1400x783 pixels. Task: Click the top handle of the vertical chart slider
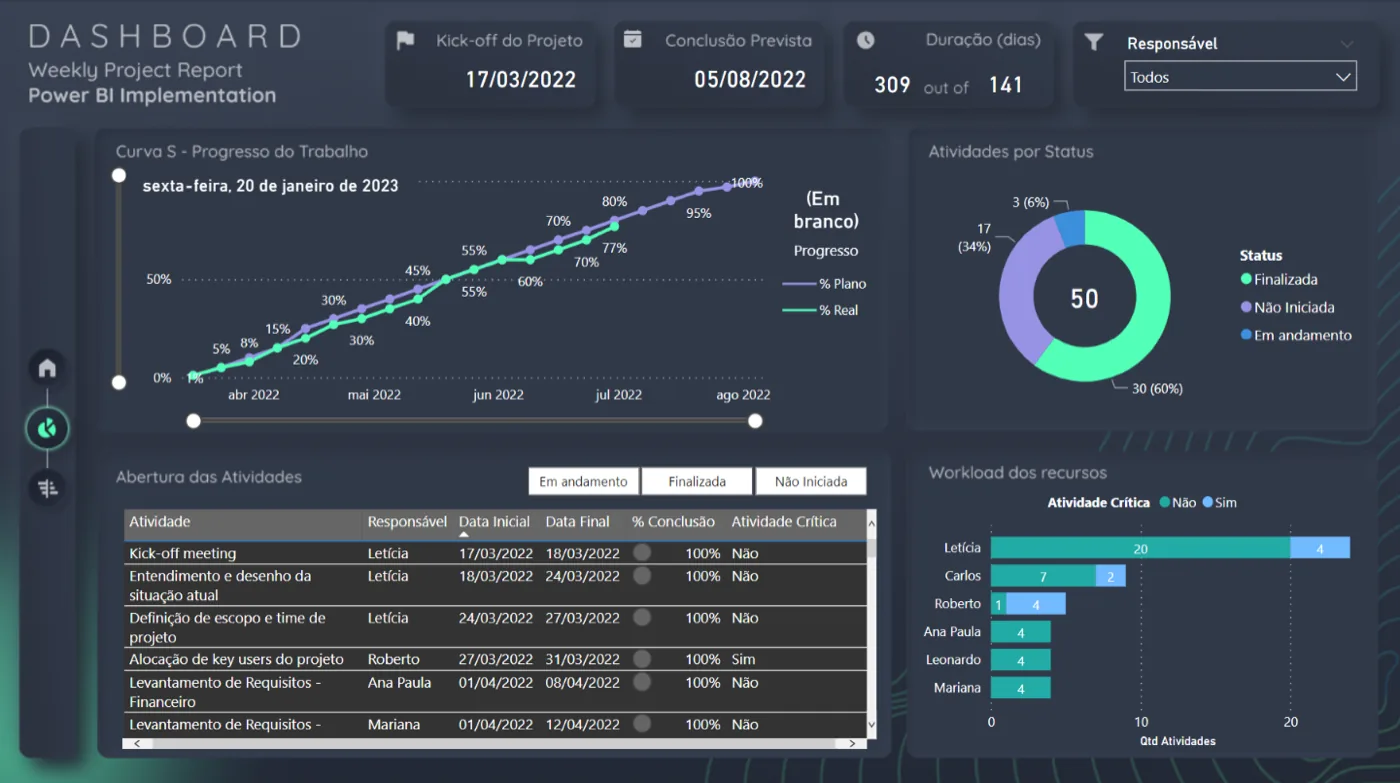[x=119, y=175]
